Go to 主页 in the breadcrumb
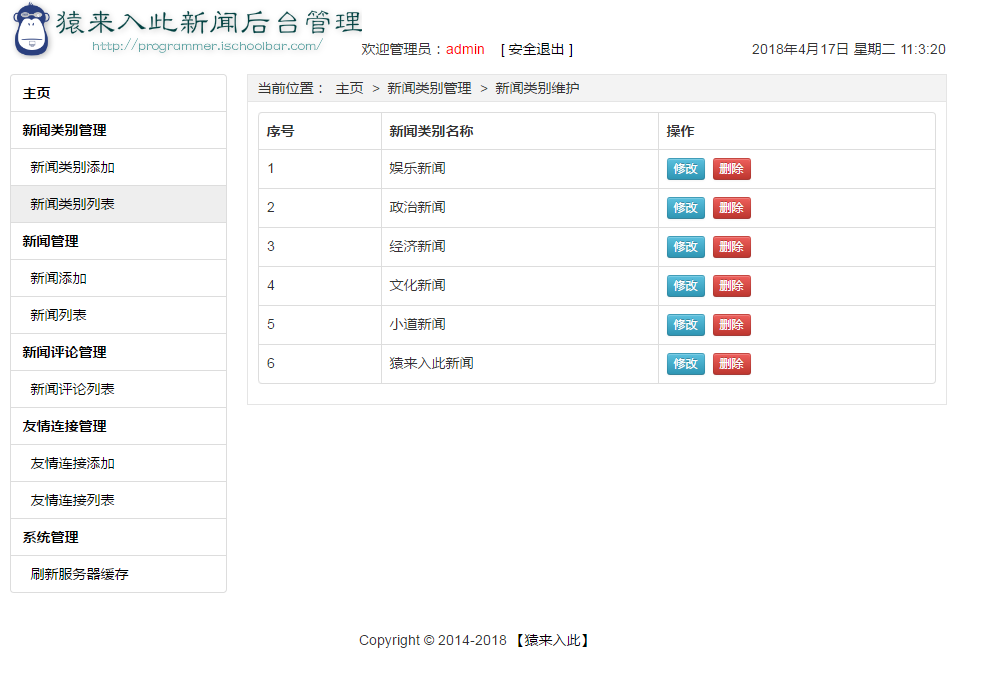 (349, 89)
